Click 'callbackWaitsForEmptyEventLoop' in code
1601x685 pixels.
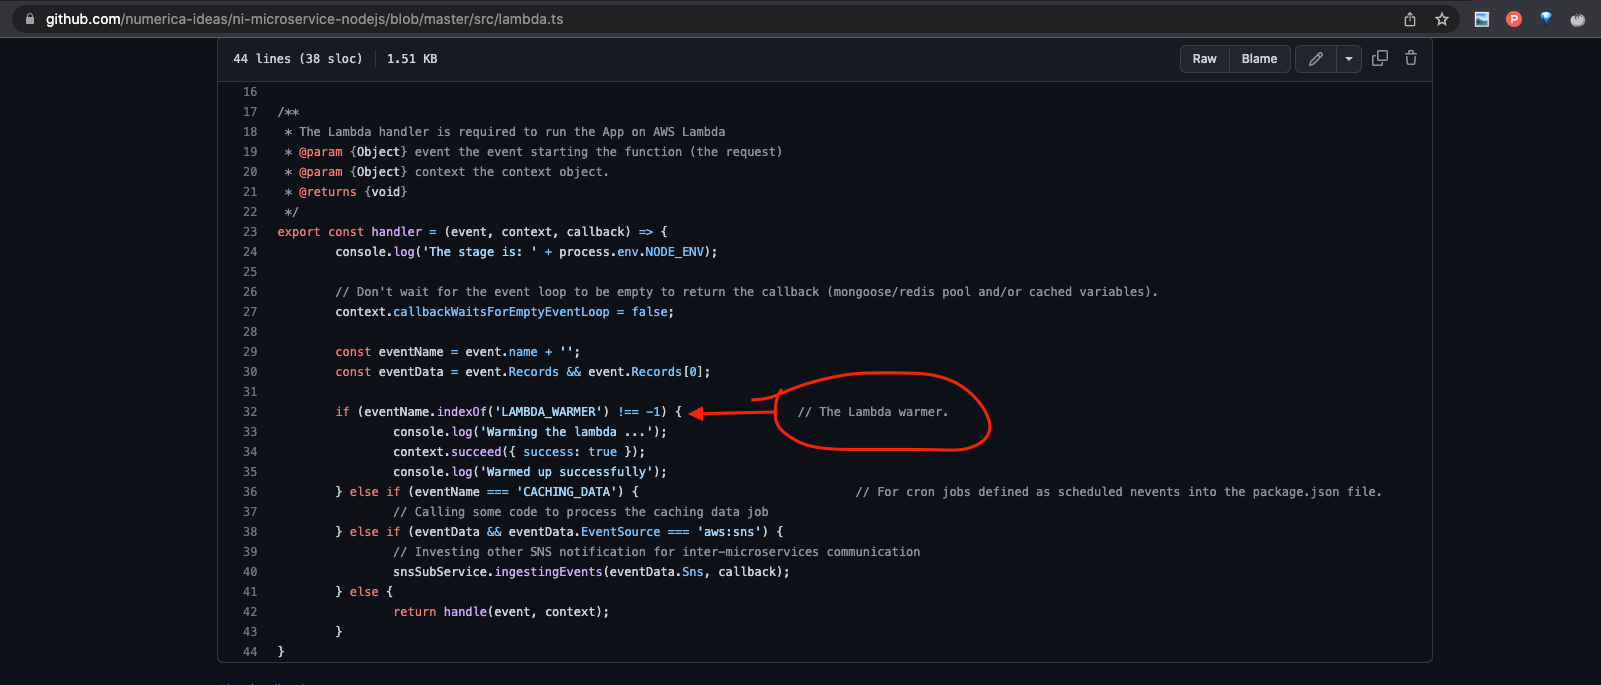pyautogui.click(x=501, y=312)
